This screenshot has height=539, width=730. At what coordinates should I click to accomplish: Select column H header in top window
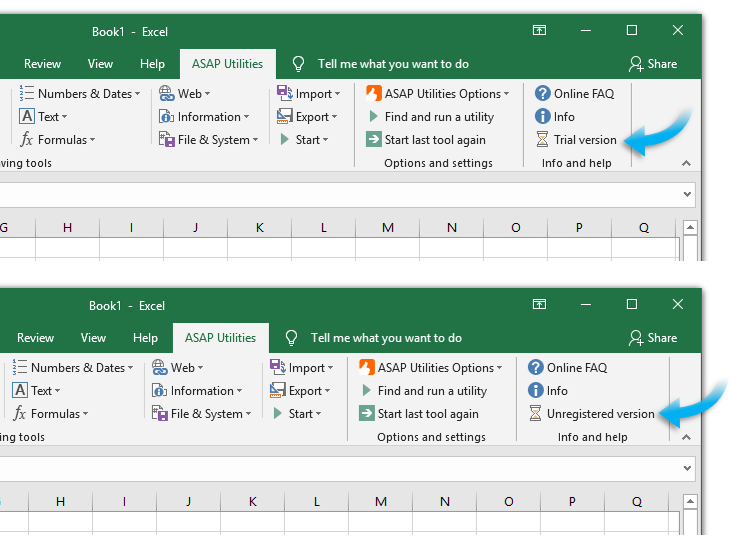point(68,227)
